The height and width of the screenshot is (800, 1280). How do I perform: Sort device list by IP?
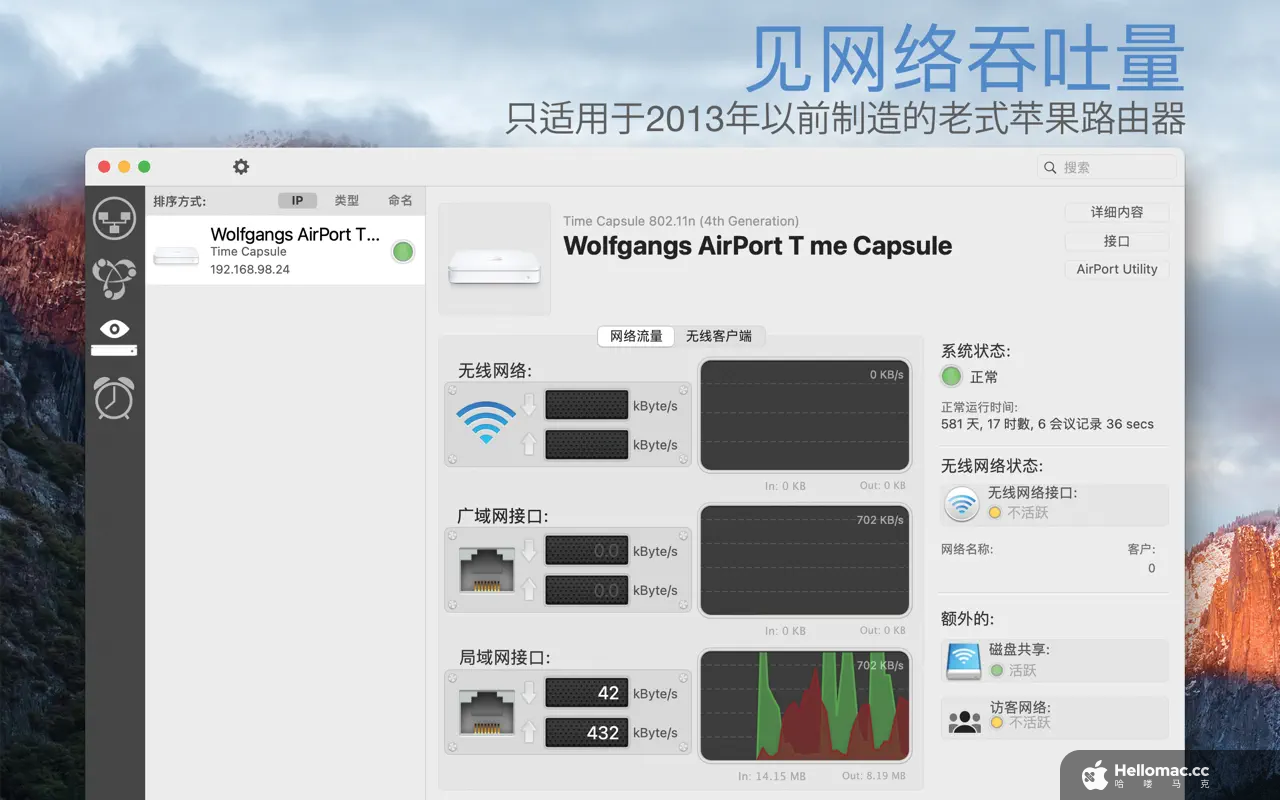coord(297,201)
